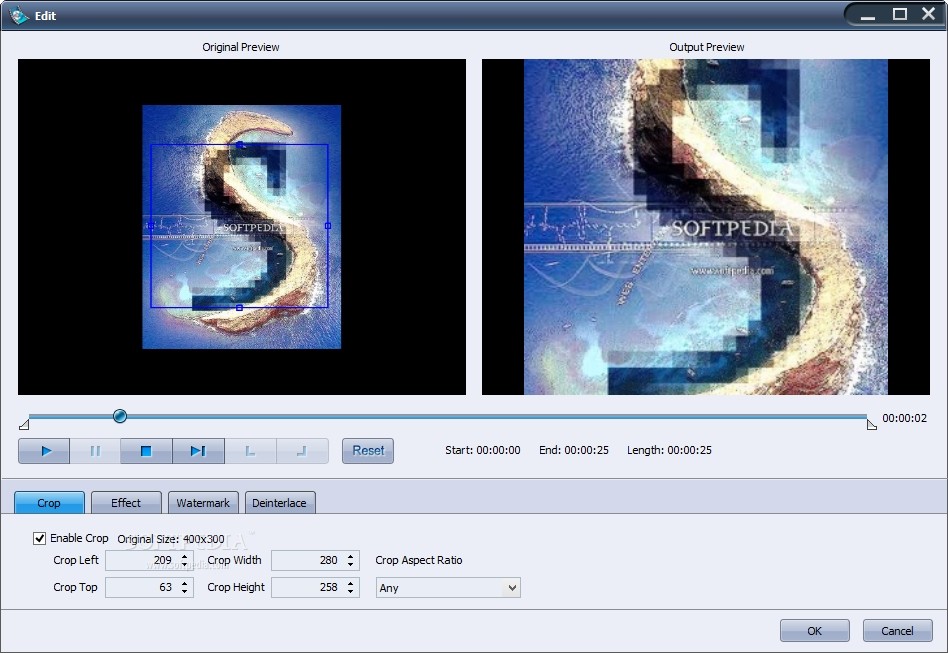The width and height of the screenshot is (948, 653).
Task: Click the Cancel button
Action: coord(897,631)
